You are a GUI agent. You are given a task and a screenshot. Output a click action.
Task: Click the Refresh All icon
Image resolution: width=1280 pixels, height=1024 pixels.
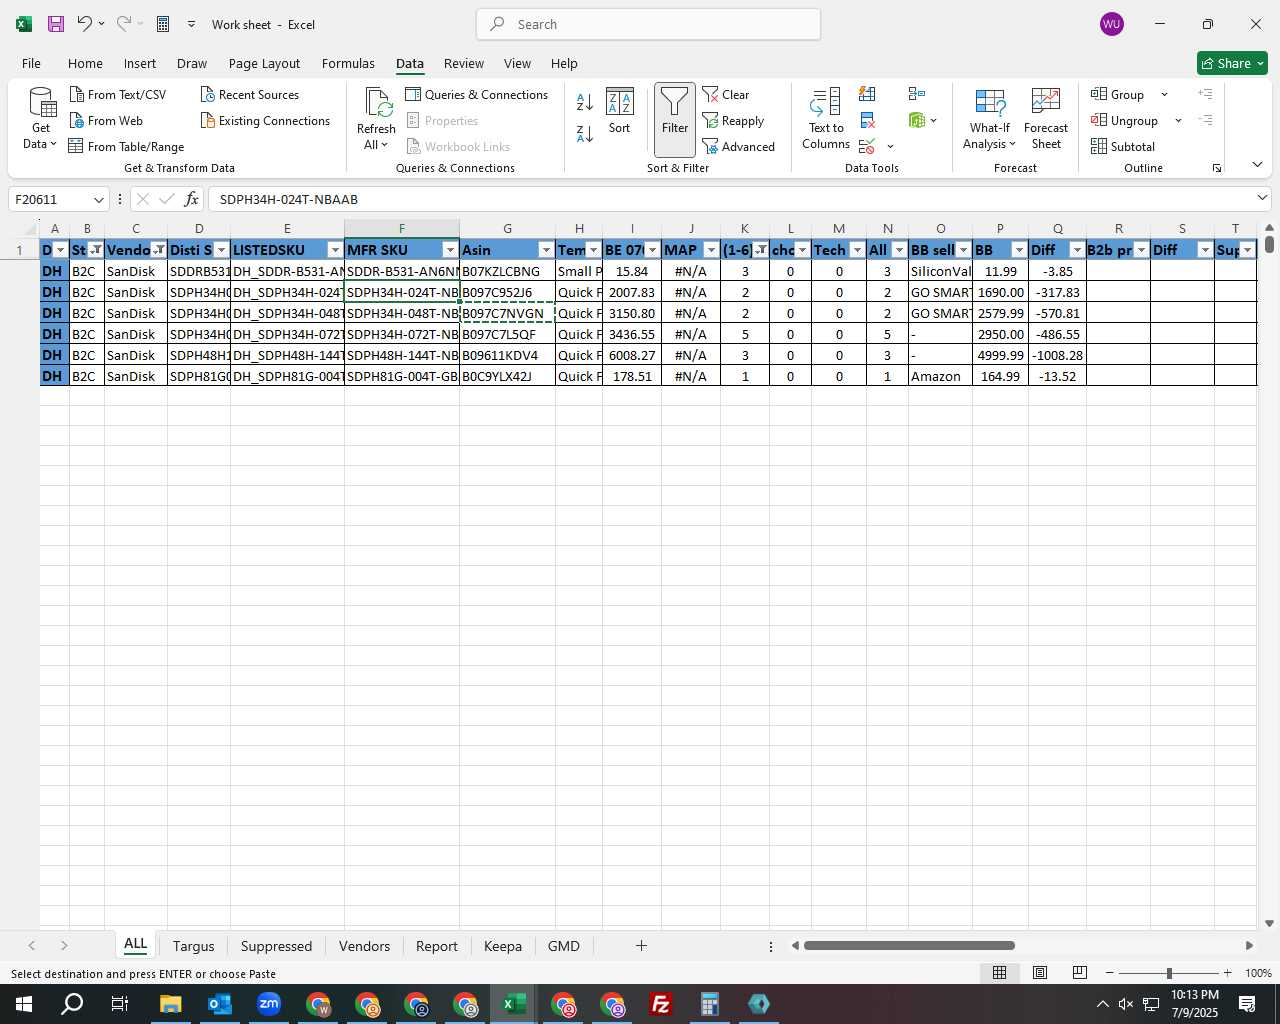pyautogui.click(x=377, y=104)
